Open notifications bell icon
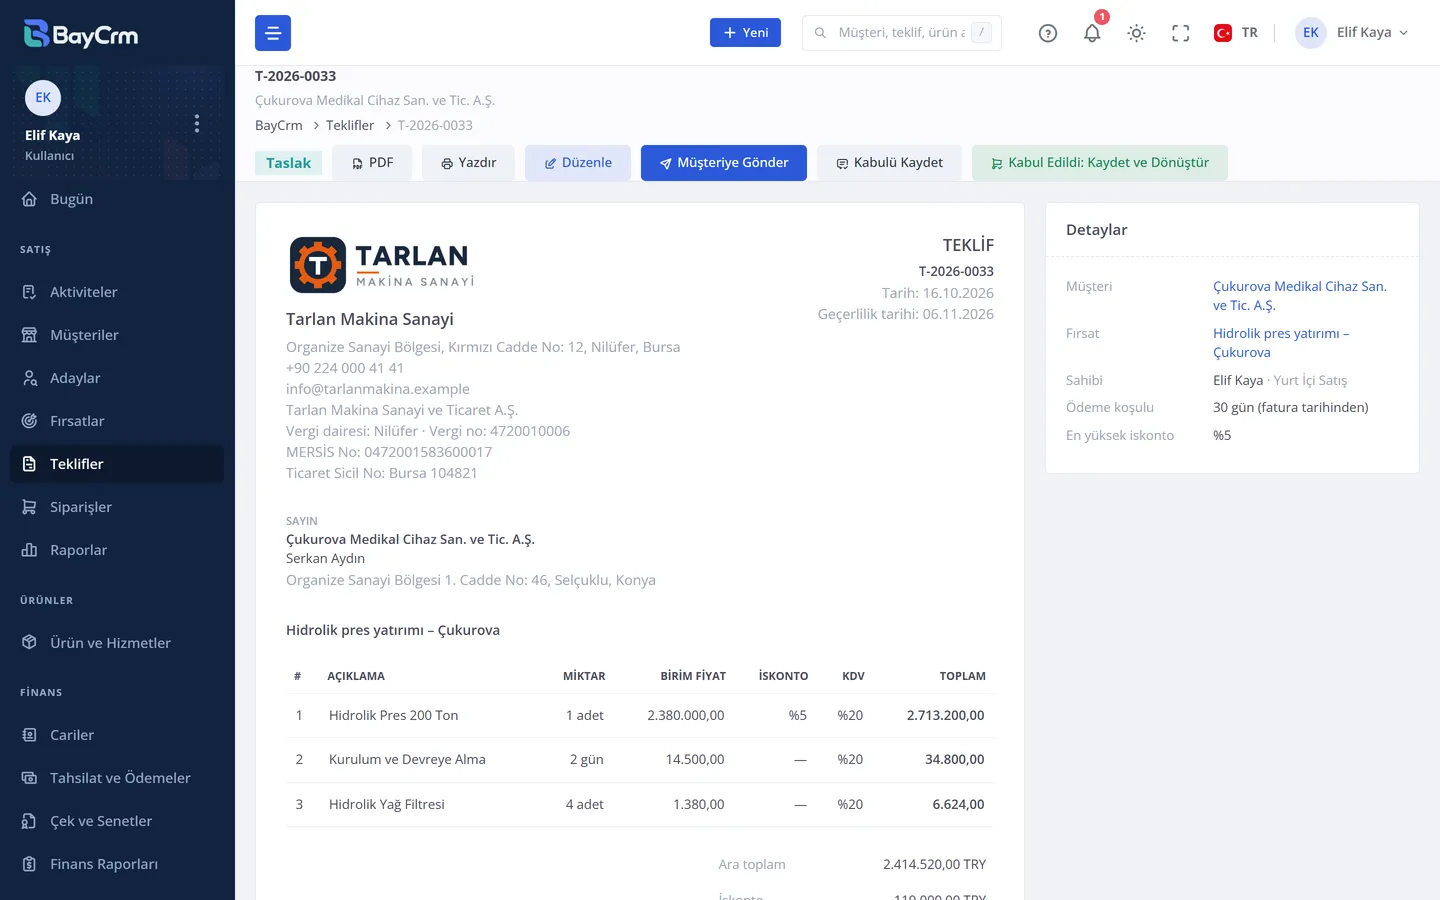Image resolution: width=1440 pixels, height=900 pixels. (1092, 33)
